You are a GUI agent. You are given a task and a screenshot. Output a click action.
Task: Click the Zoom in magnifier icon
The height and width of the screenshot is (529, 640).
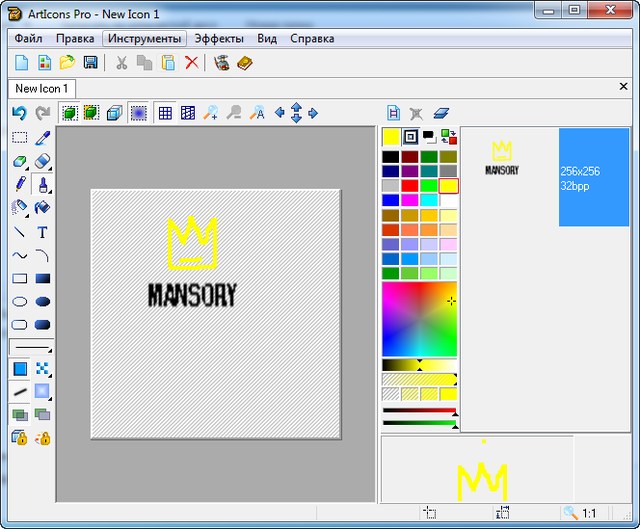[x=211, y=113]
